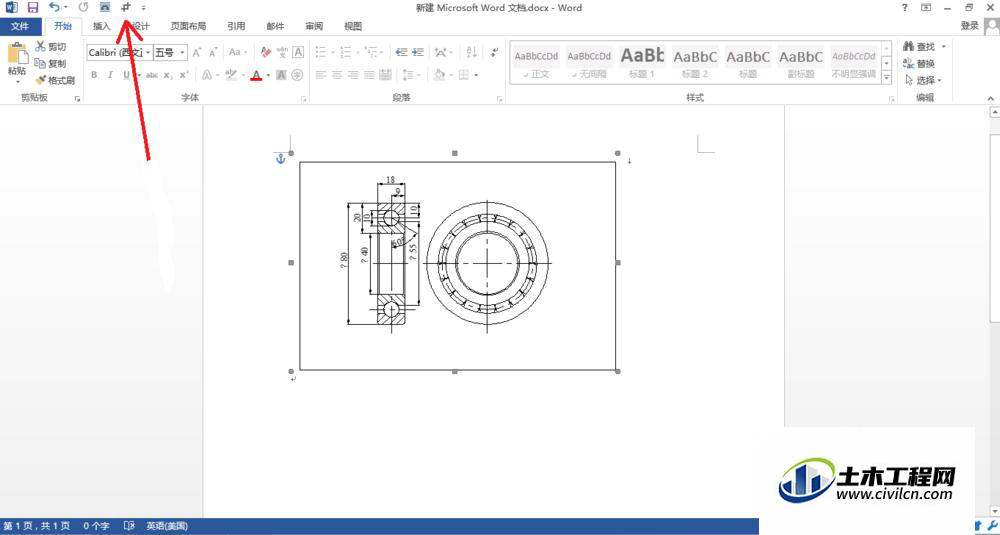1000x535 pixels.
Task: Click the anchor icon beside the image
Action: click(x=280, y=158)
